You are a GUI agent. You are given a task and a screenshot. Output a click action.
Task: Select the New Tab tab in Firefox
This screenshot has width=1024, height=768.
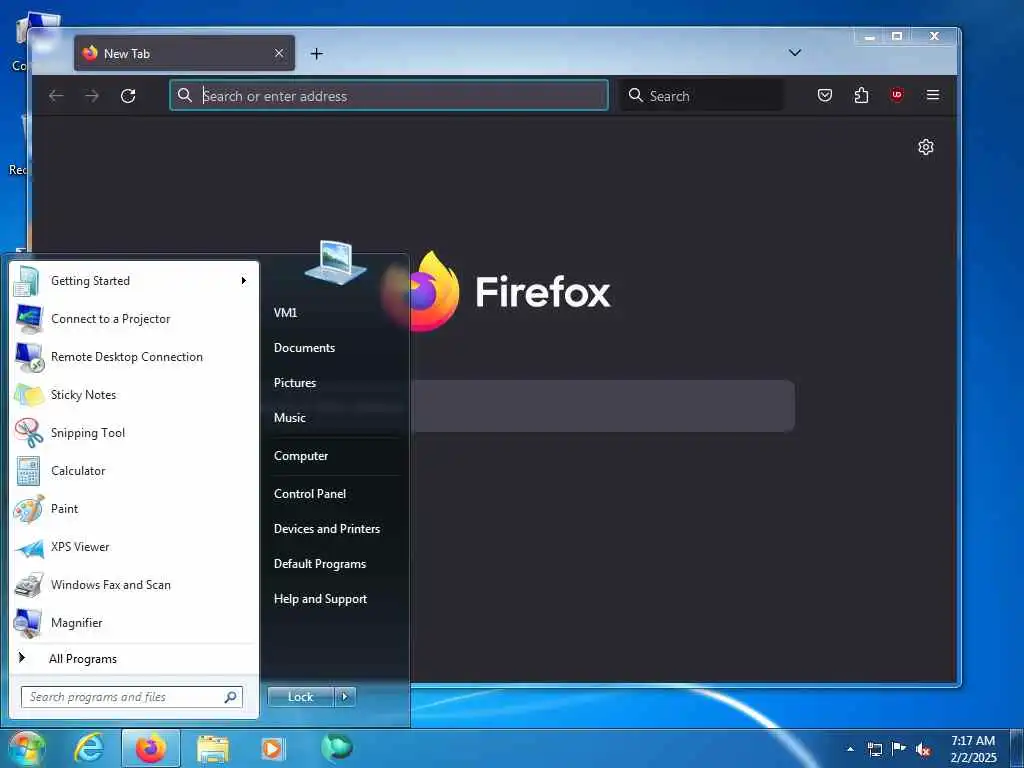pyautogui.click(x=184, y=54)
